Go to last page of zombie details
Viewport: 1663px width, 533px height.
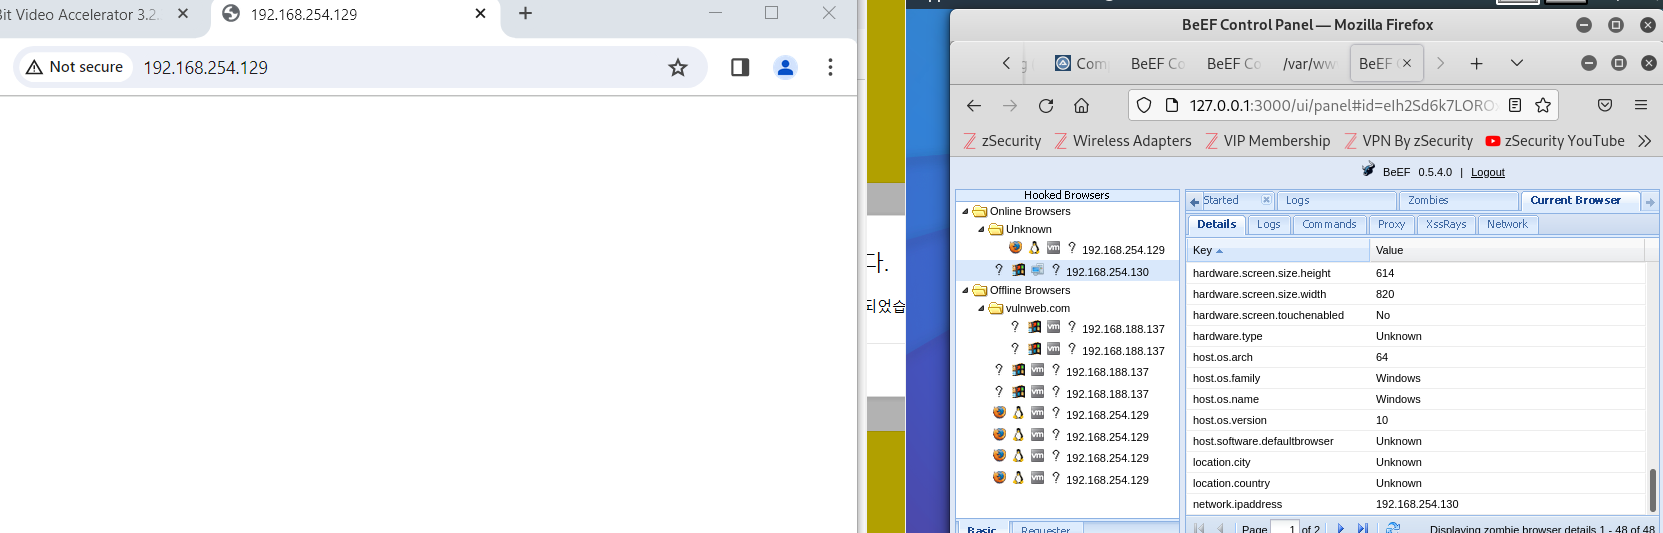[x=1362, y=528]
